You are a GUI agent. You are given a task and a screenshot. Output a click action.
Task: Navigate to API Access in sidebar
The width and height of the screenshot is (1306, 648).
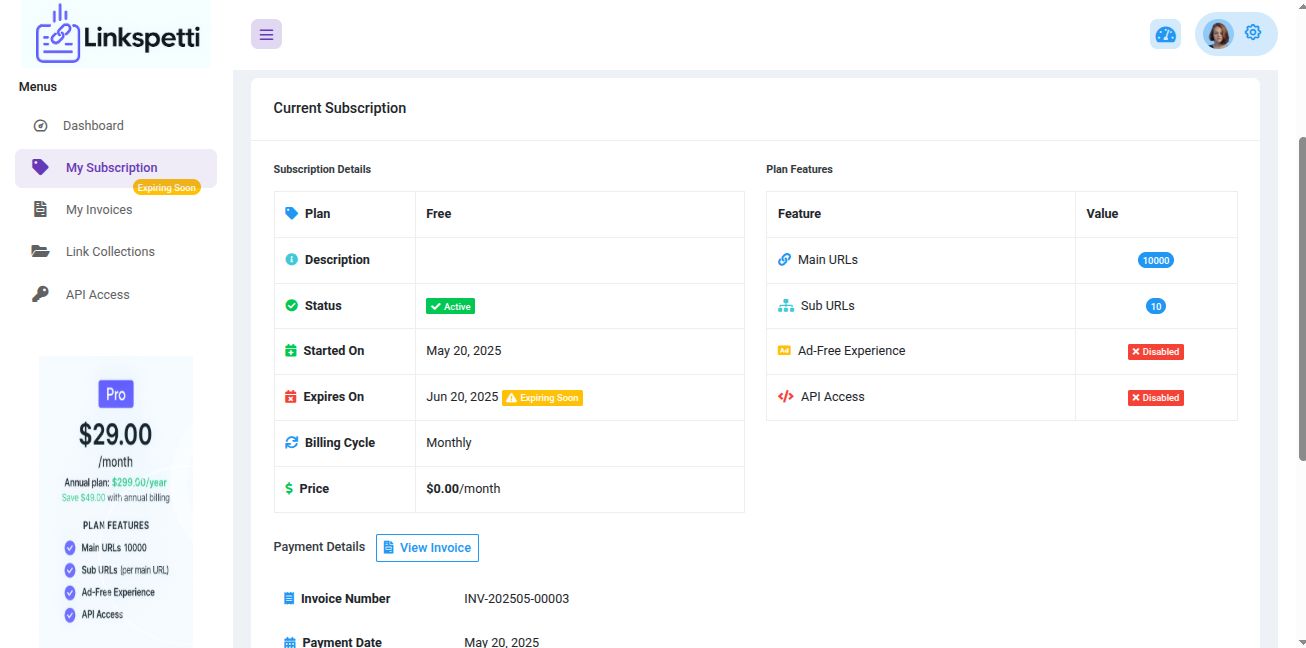point(97,295)
